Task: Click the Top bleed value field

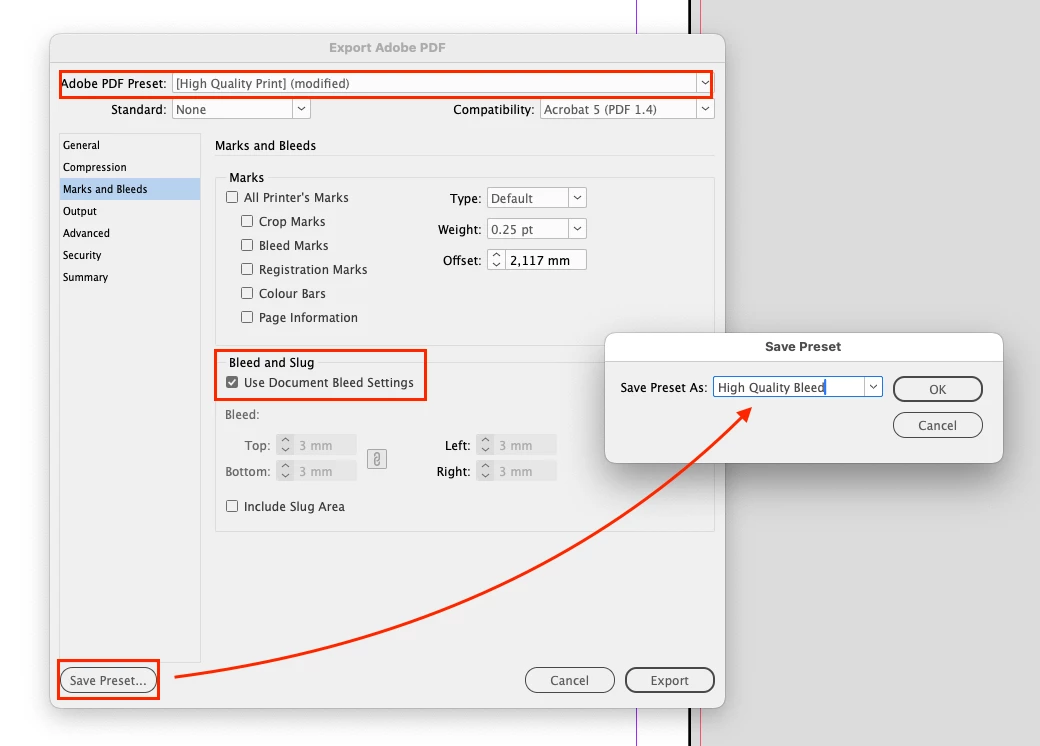Action: pos(325,445)
